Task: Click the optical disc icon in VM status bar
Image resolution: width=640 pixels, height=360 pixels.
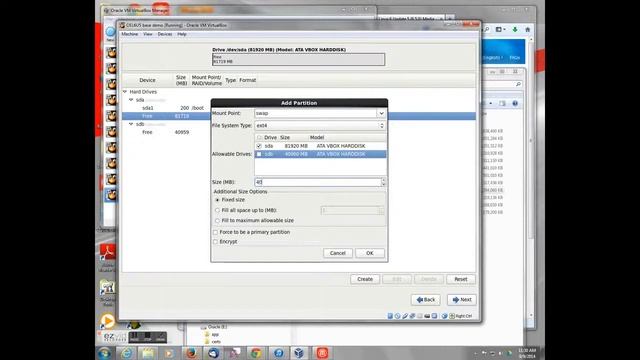Action: point(398,316)
